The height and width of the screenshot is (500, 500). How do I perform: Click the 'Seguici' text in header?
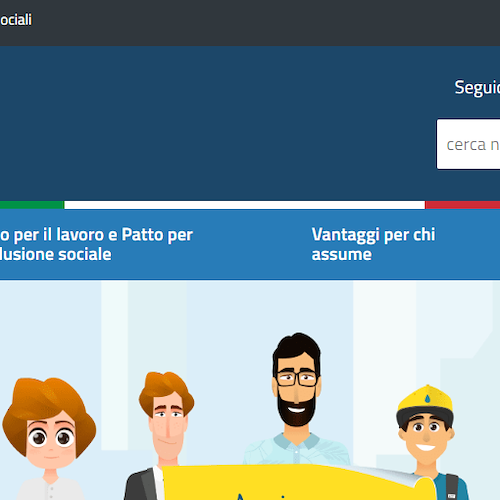pyautogui.click(x=477, y=87)
